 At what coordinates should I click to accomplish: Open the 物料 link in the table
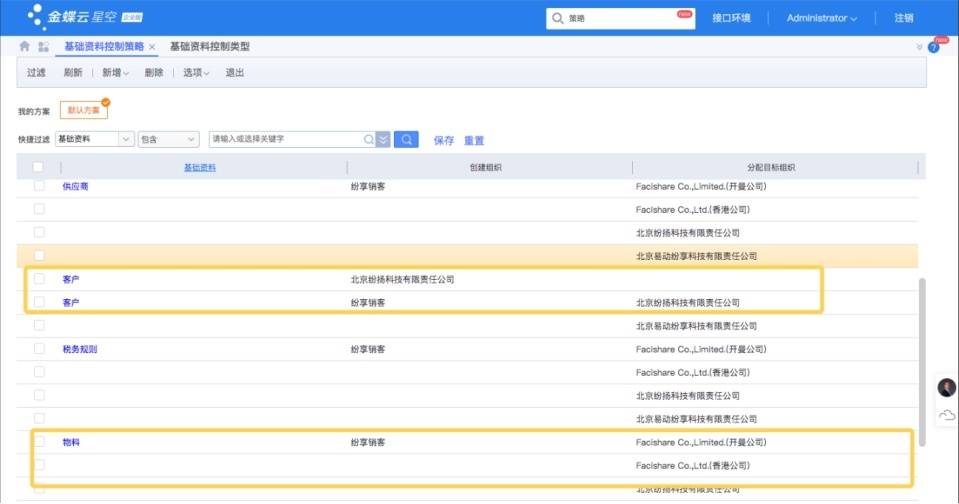click(x=71, y=442)
